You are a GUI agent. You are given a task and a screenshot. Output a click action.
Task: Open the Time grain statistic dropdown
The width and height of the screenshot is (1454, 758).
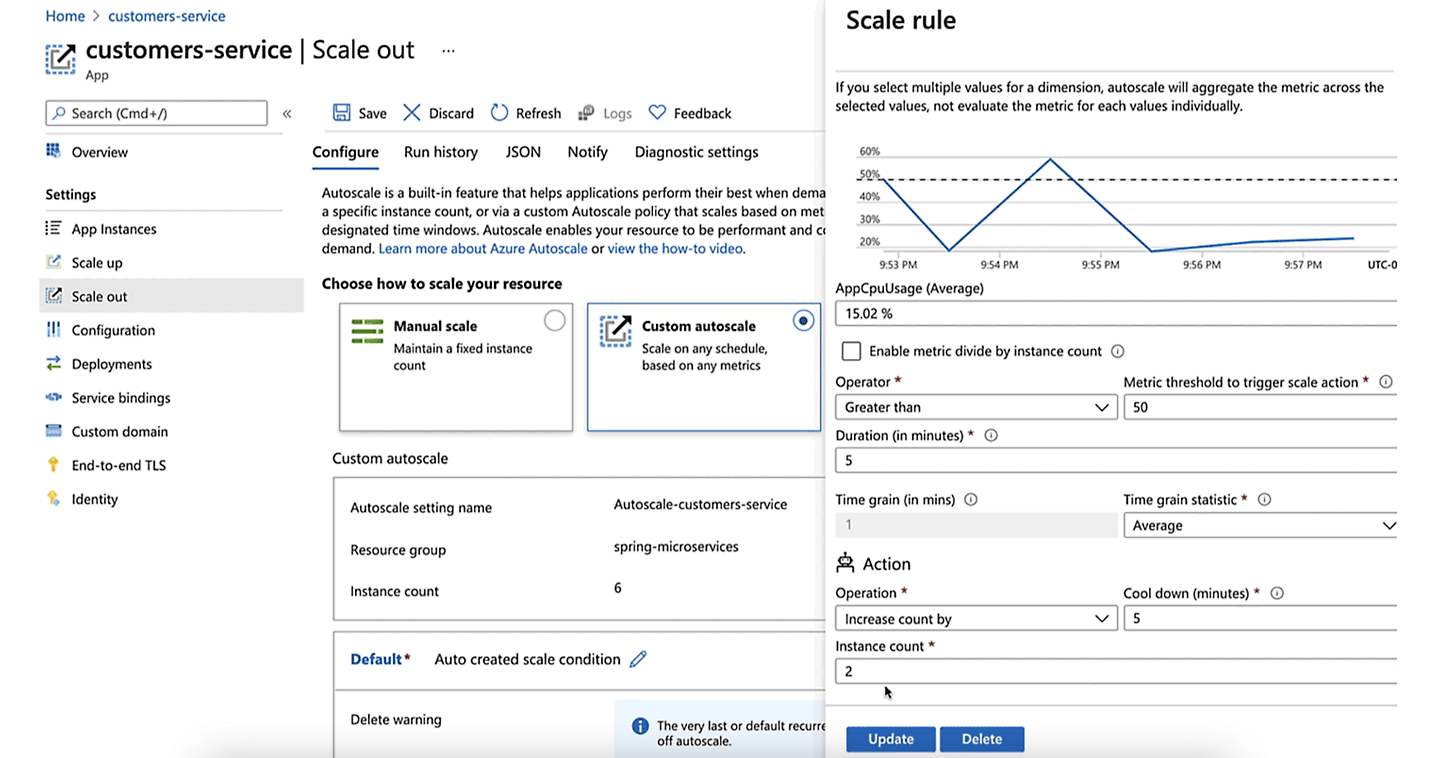tap(1259, 525)
